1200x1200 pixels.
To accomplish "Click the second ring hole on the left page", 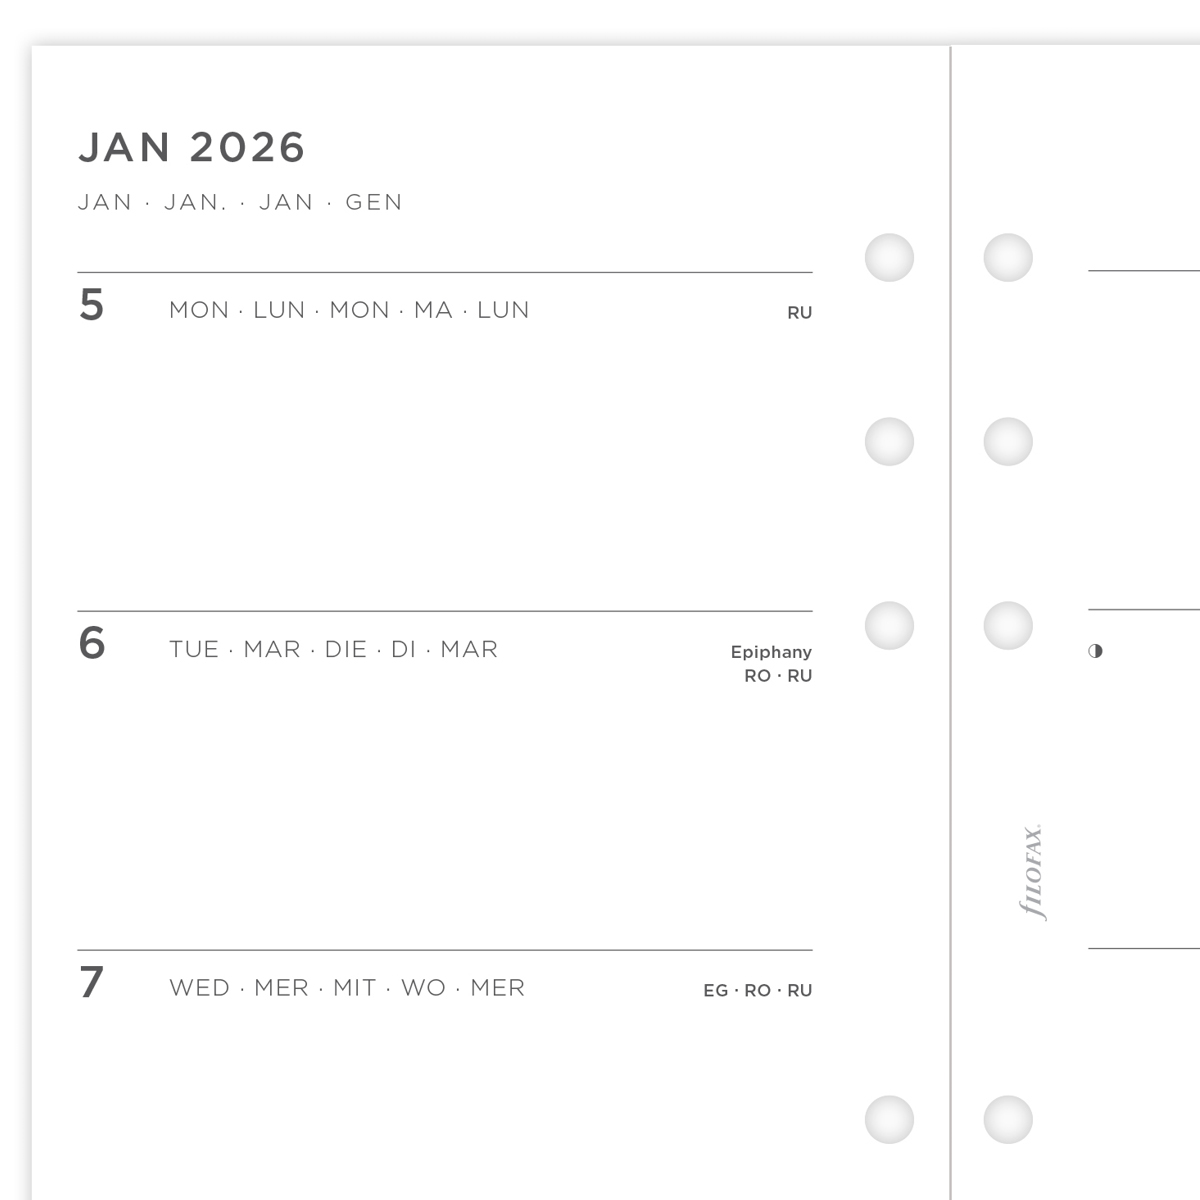I will [x=889, y=442].
